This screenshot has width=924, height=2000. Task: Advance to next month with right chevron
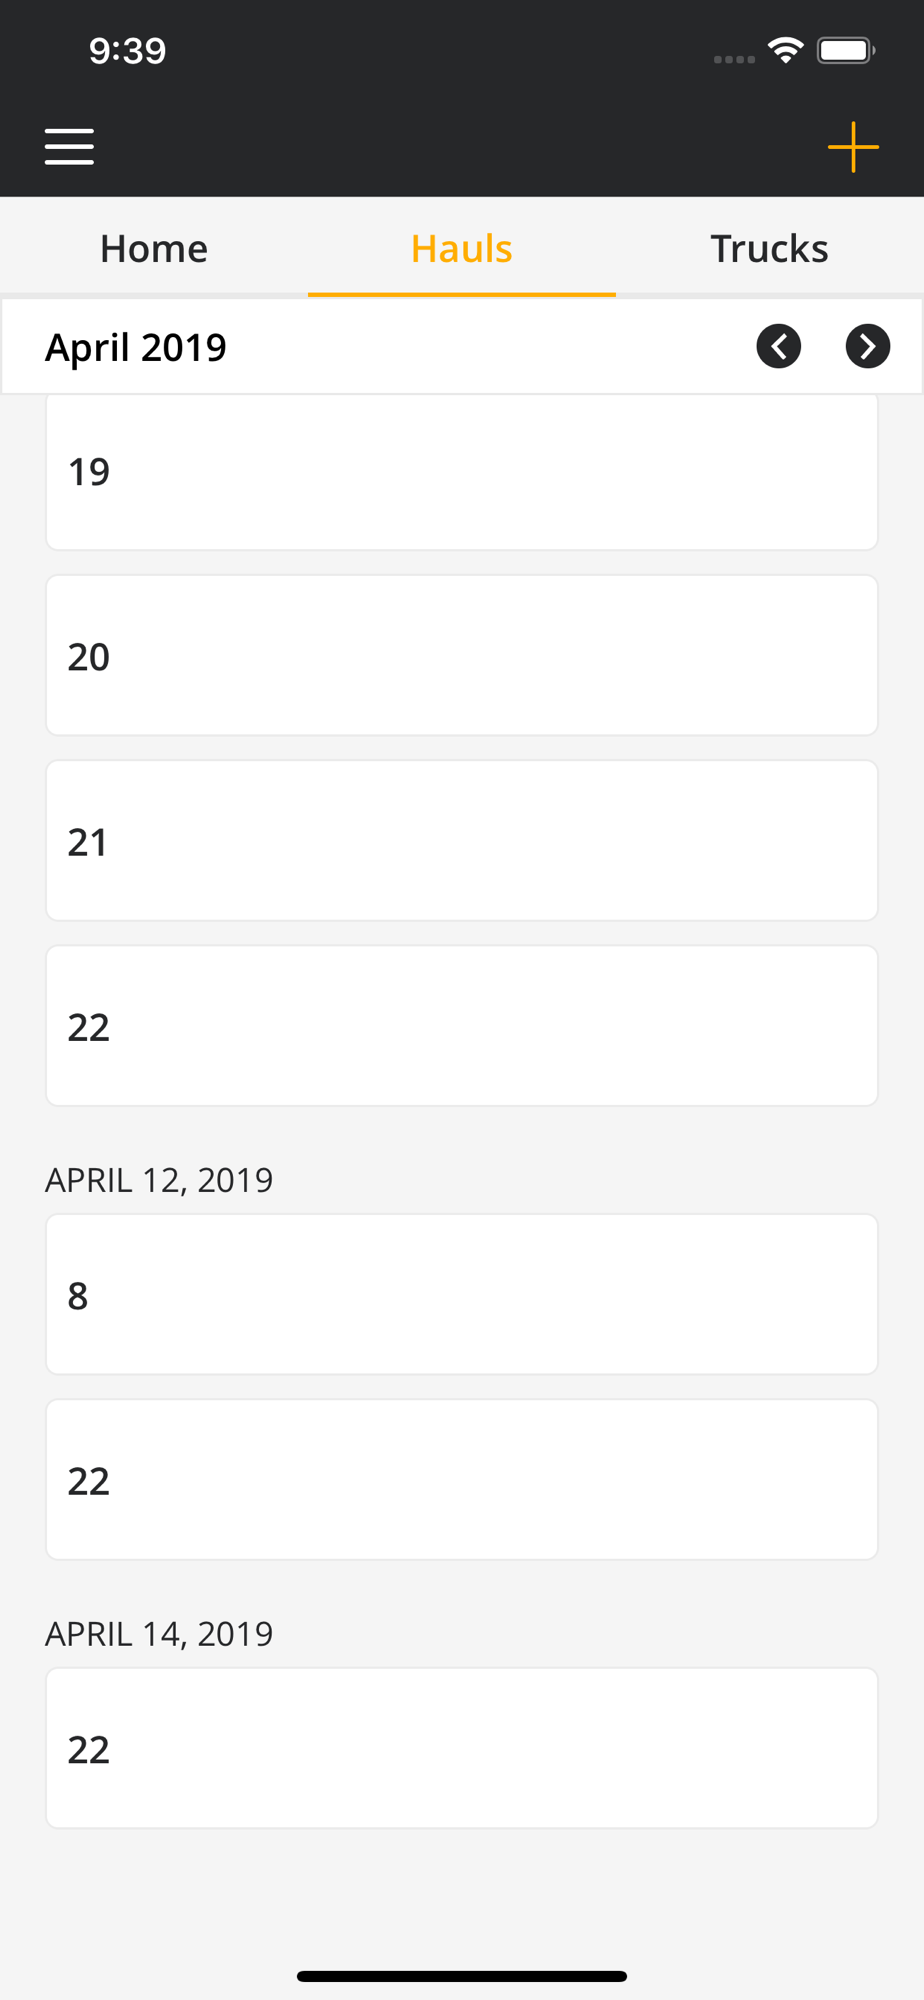(x=867, y=346)
